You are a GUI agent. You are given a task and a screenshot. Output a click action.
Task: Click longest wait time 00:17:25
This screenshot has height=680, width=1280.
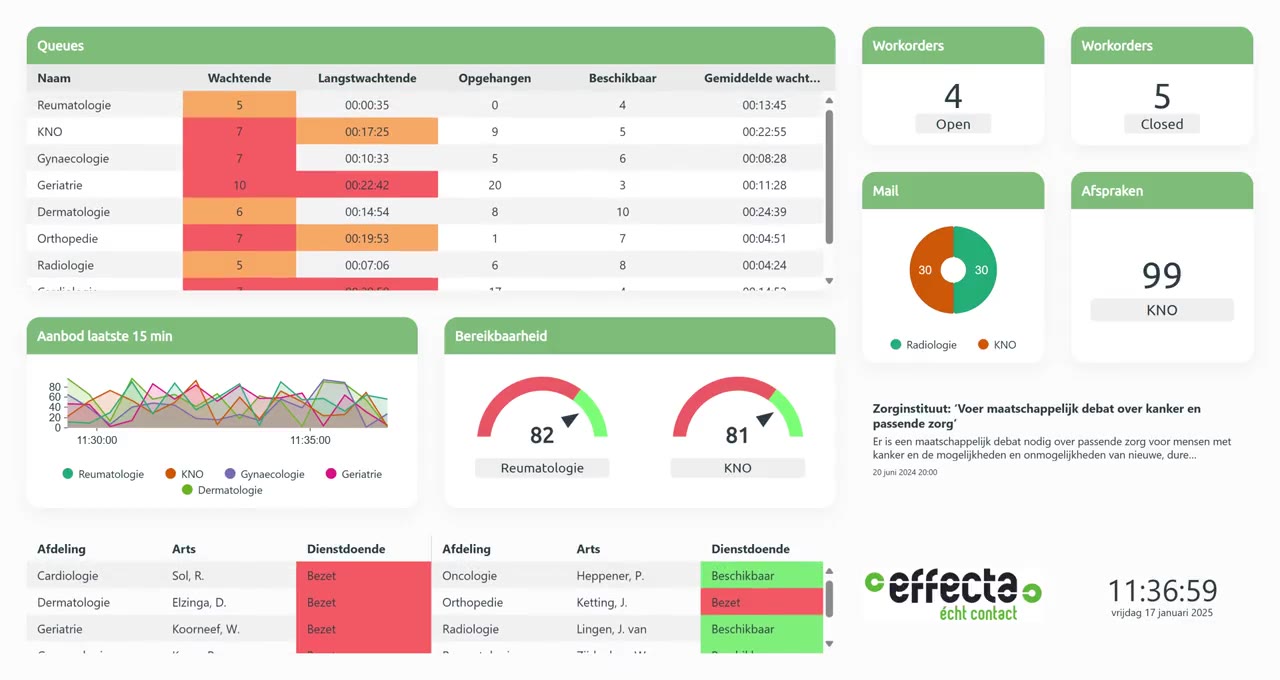[x=367, y=132]
